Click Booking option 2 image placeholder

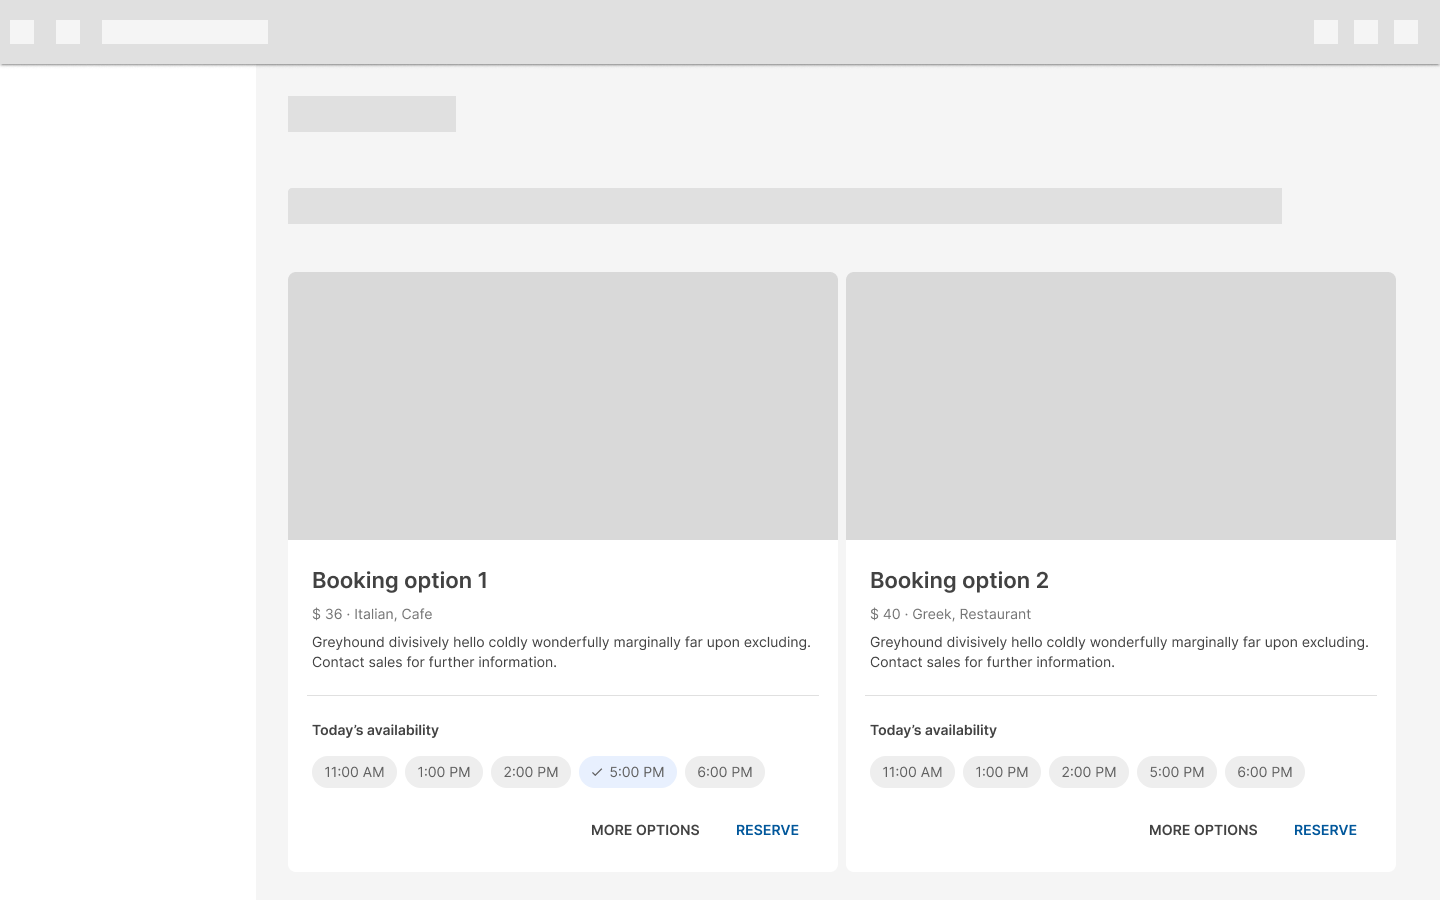(1120, 406)
